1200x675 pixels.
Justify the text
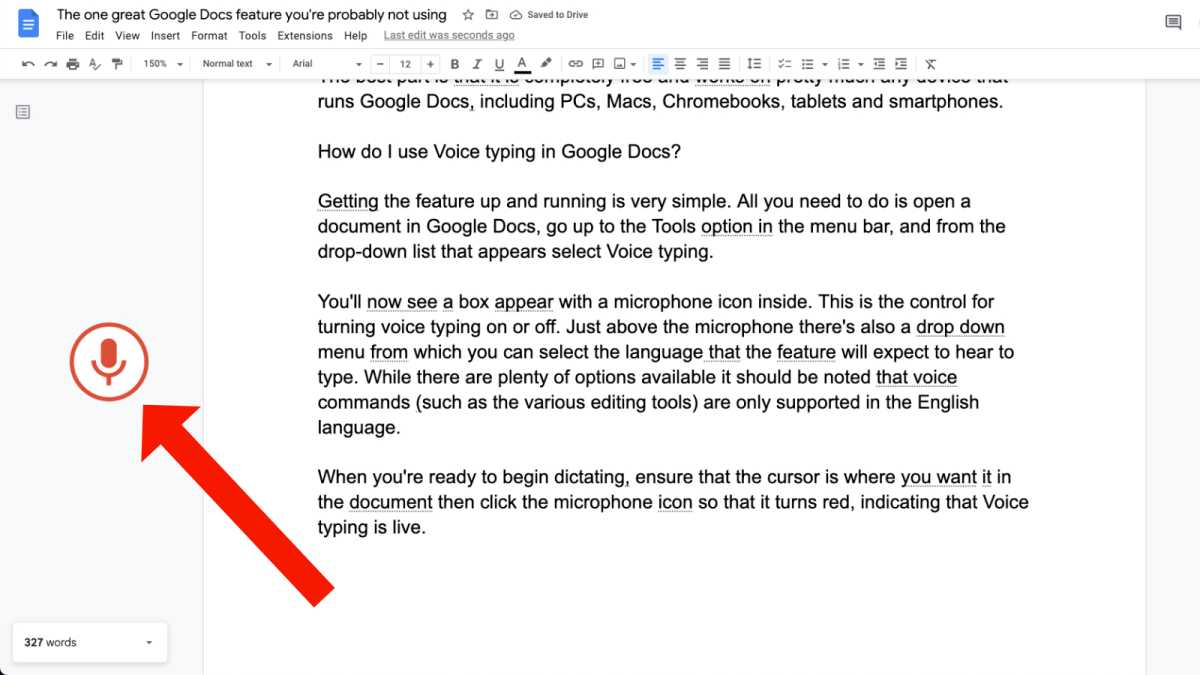724,64
